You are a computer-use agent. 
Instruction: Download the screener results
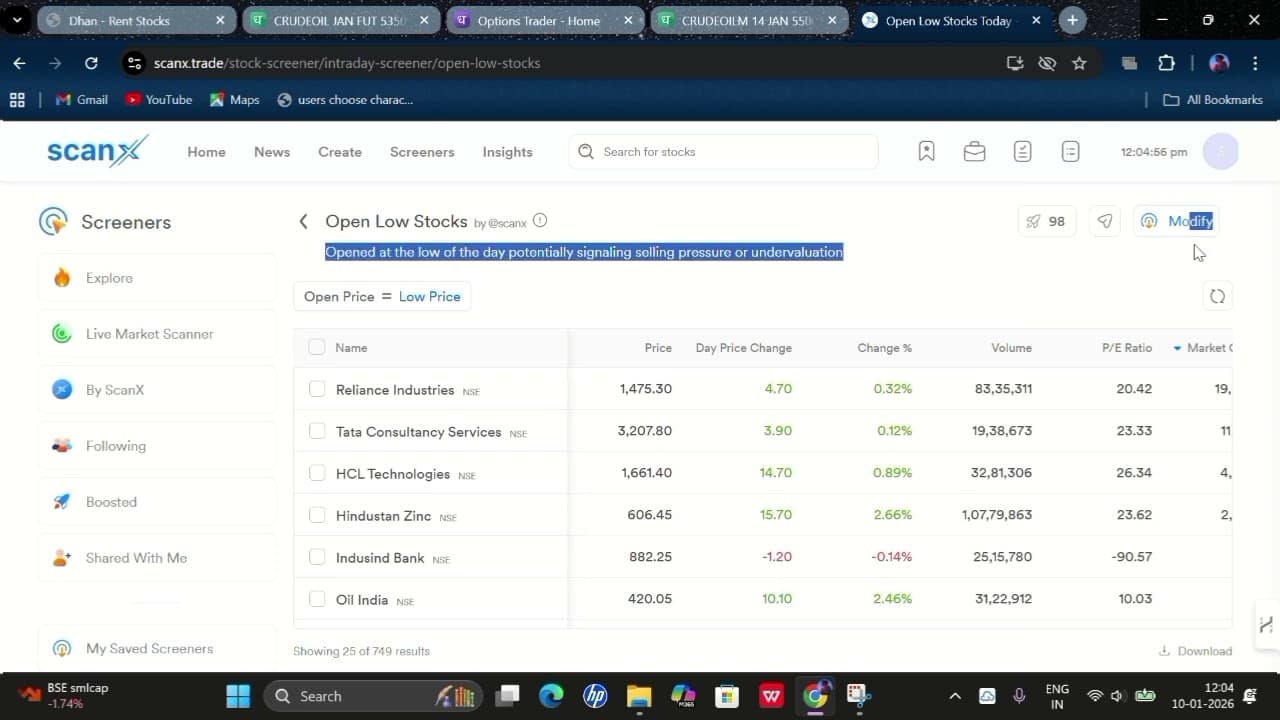click(1195, 651)
